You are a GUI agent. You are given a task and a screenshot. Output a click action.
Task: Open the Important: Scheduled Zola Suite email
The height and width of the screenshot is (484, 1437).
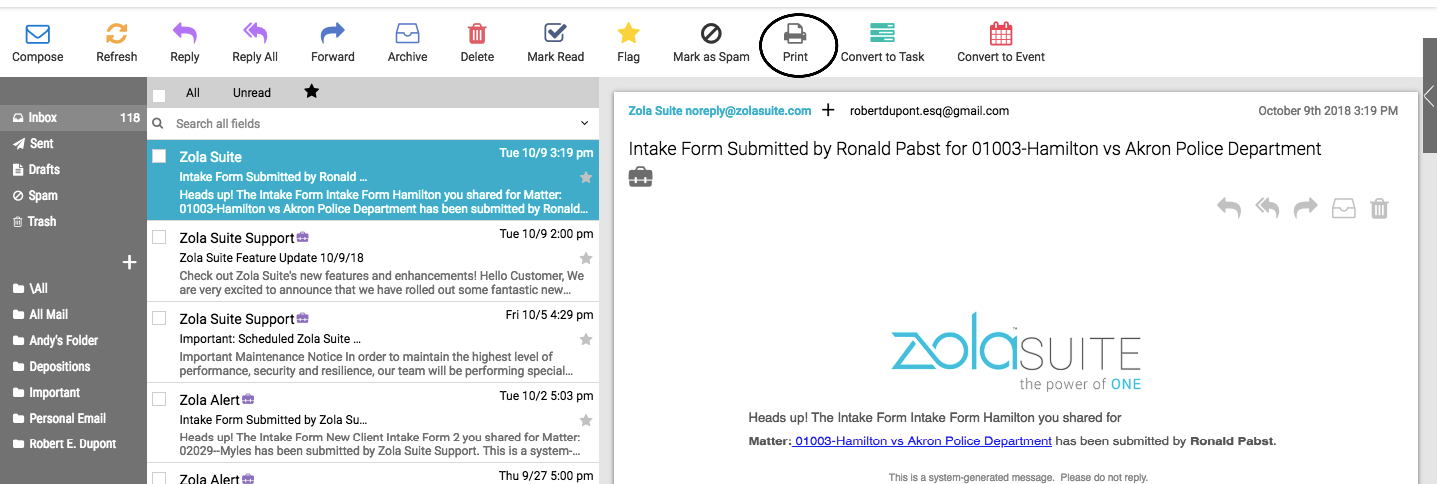(x=373, y=342)
